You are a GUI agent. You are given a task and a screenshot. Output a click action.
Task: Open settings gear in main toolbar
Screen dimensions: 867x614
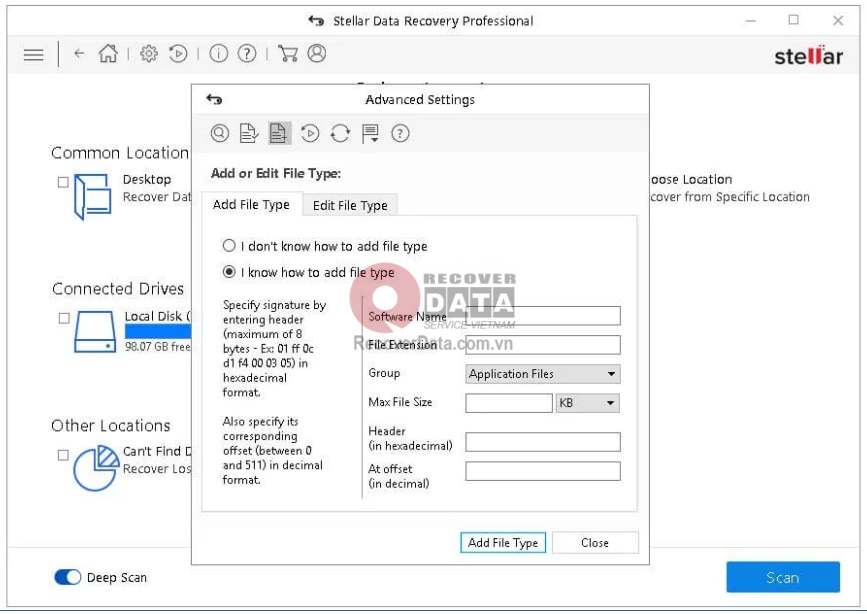(x=149, y=54)
